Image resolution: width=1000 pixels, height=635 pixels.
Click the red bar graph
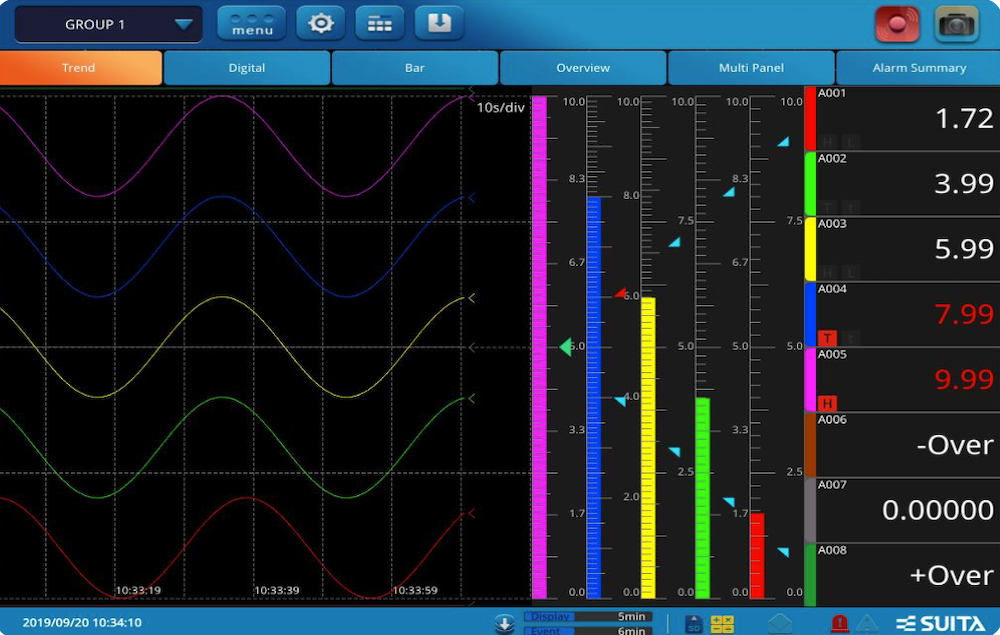tap(757, 556)
